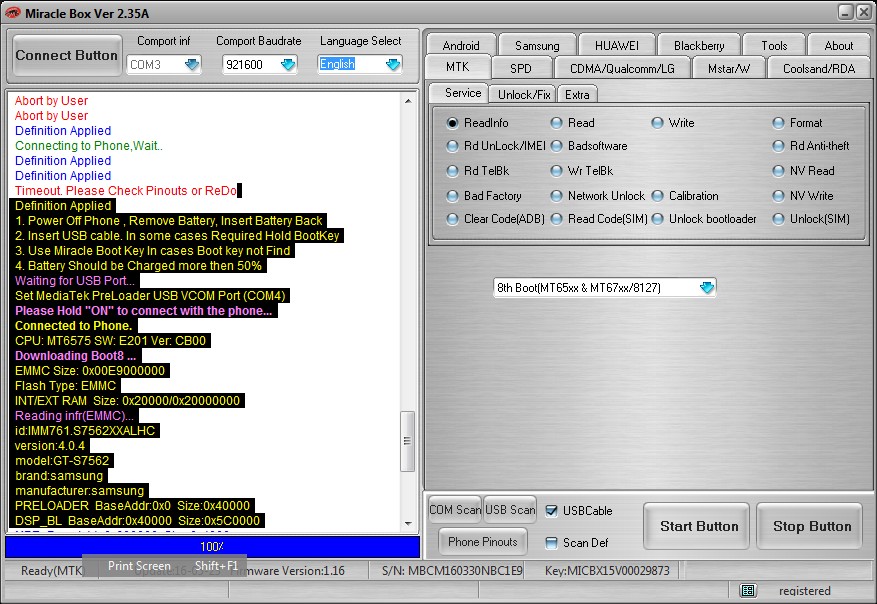Click the log scroll down arrow
The width and height of the screenshot is (877, 604).
[408, 523]
